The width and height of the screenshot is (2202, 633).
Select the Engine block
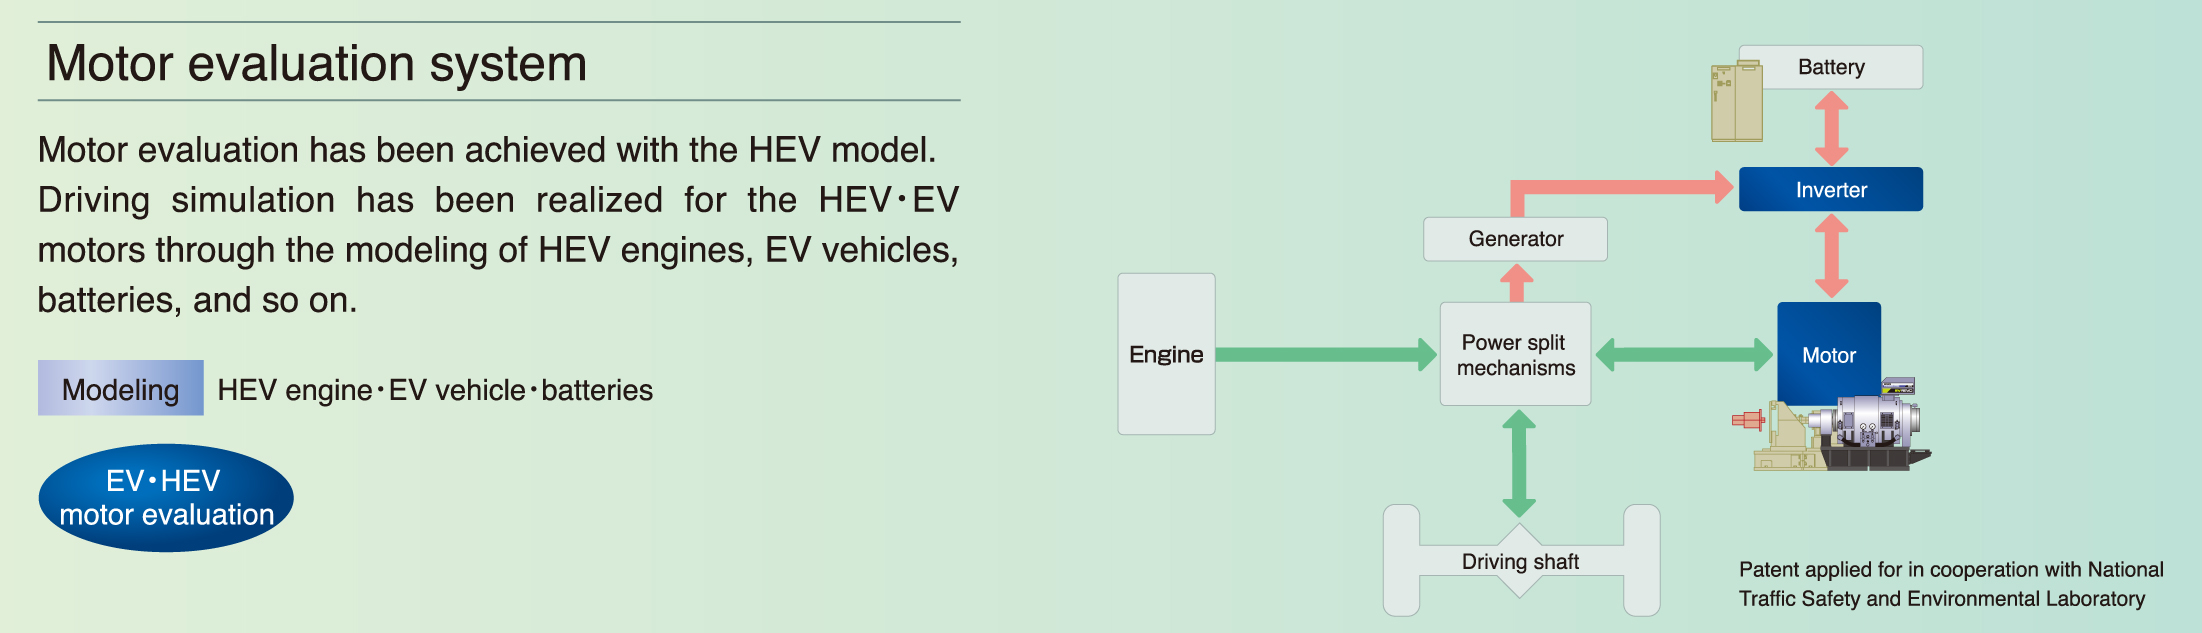point(1166,354)
